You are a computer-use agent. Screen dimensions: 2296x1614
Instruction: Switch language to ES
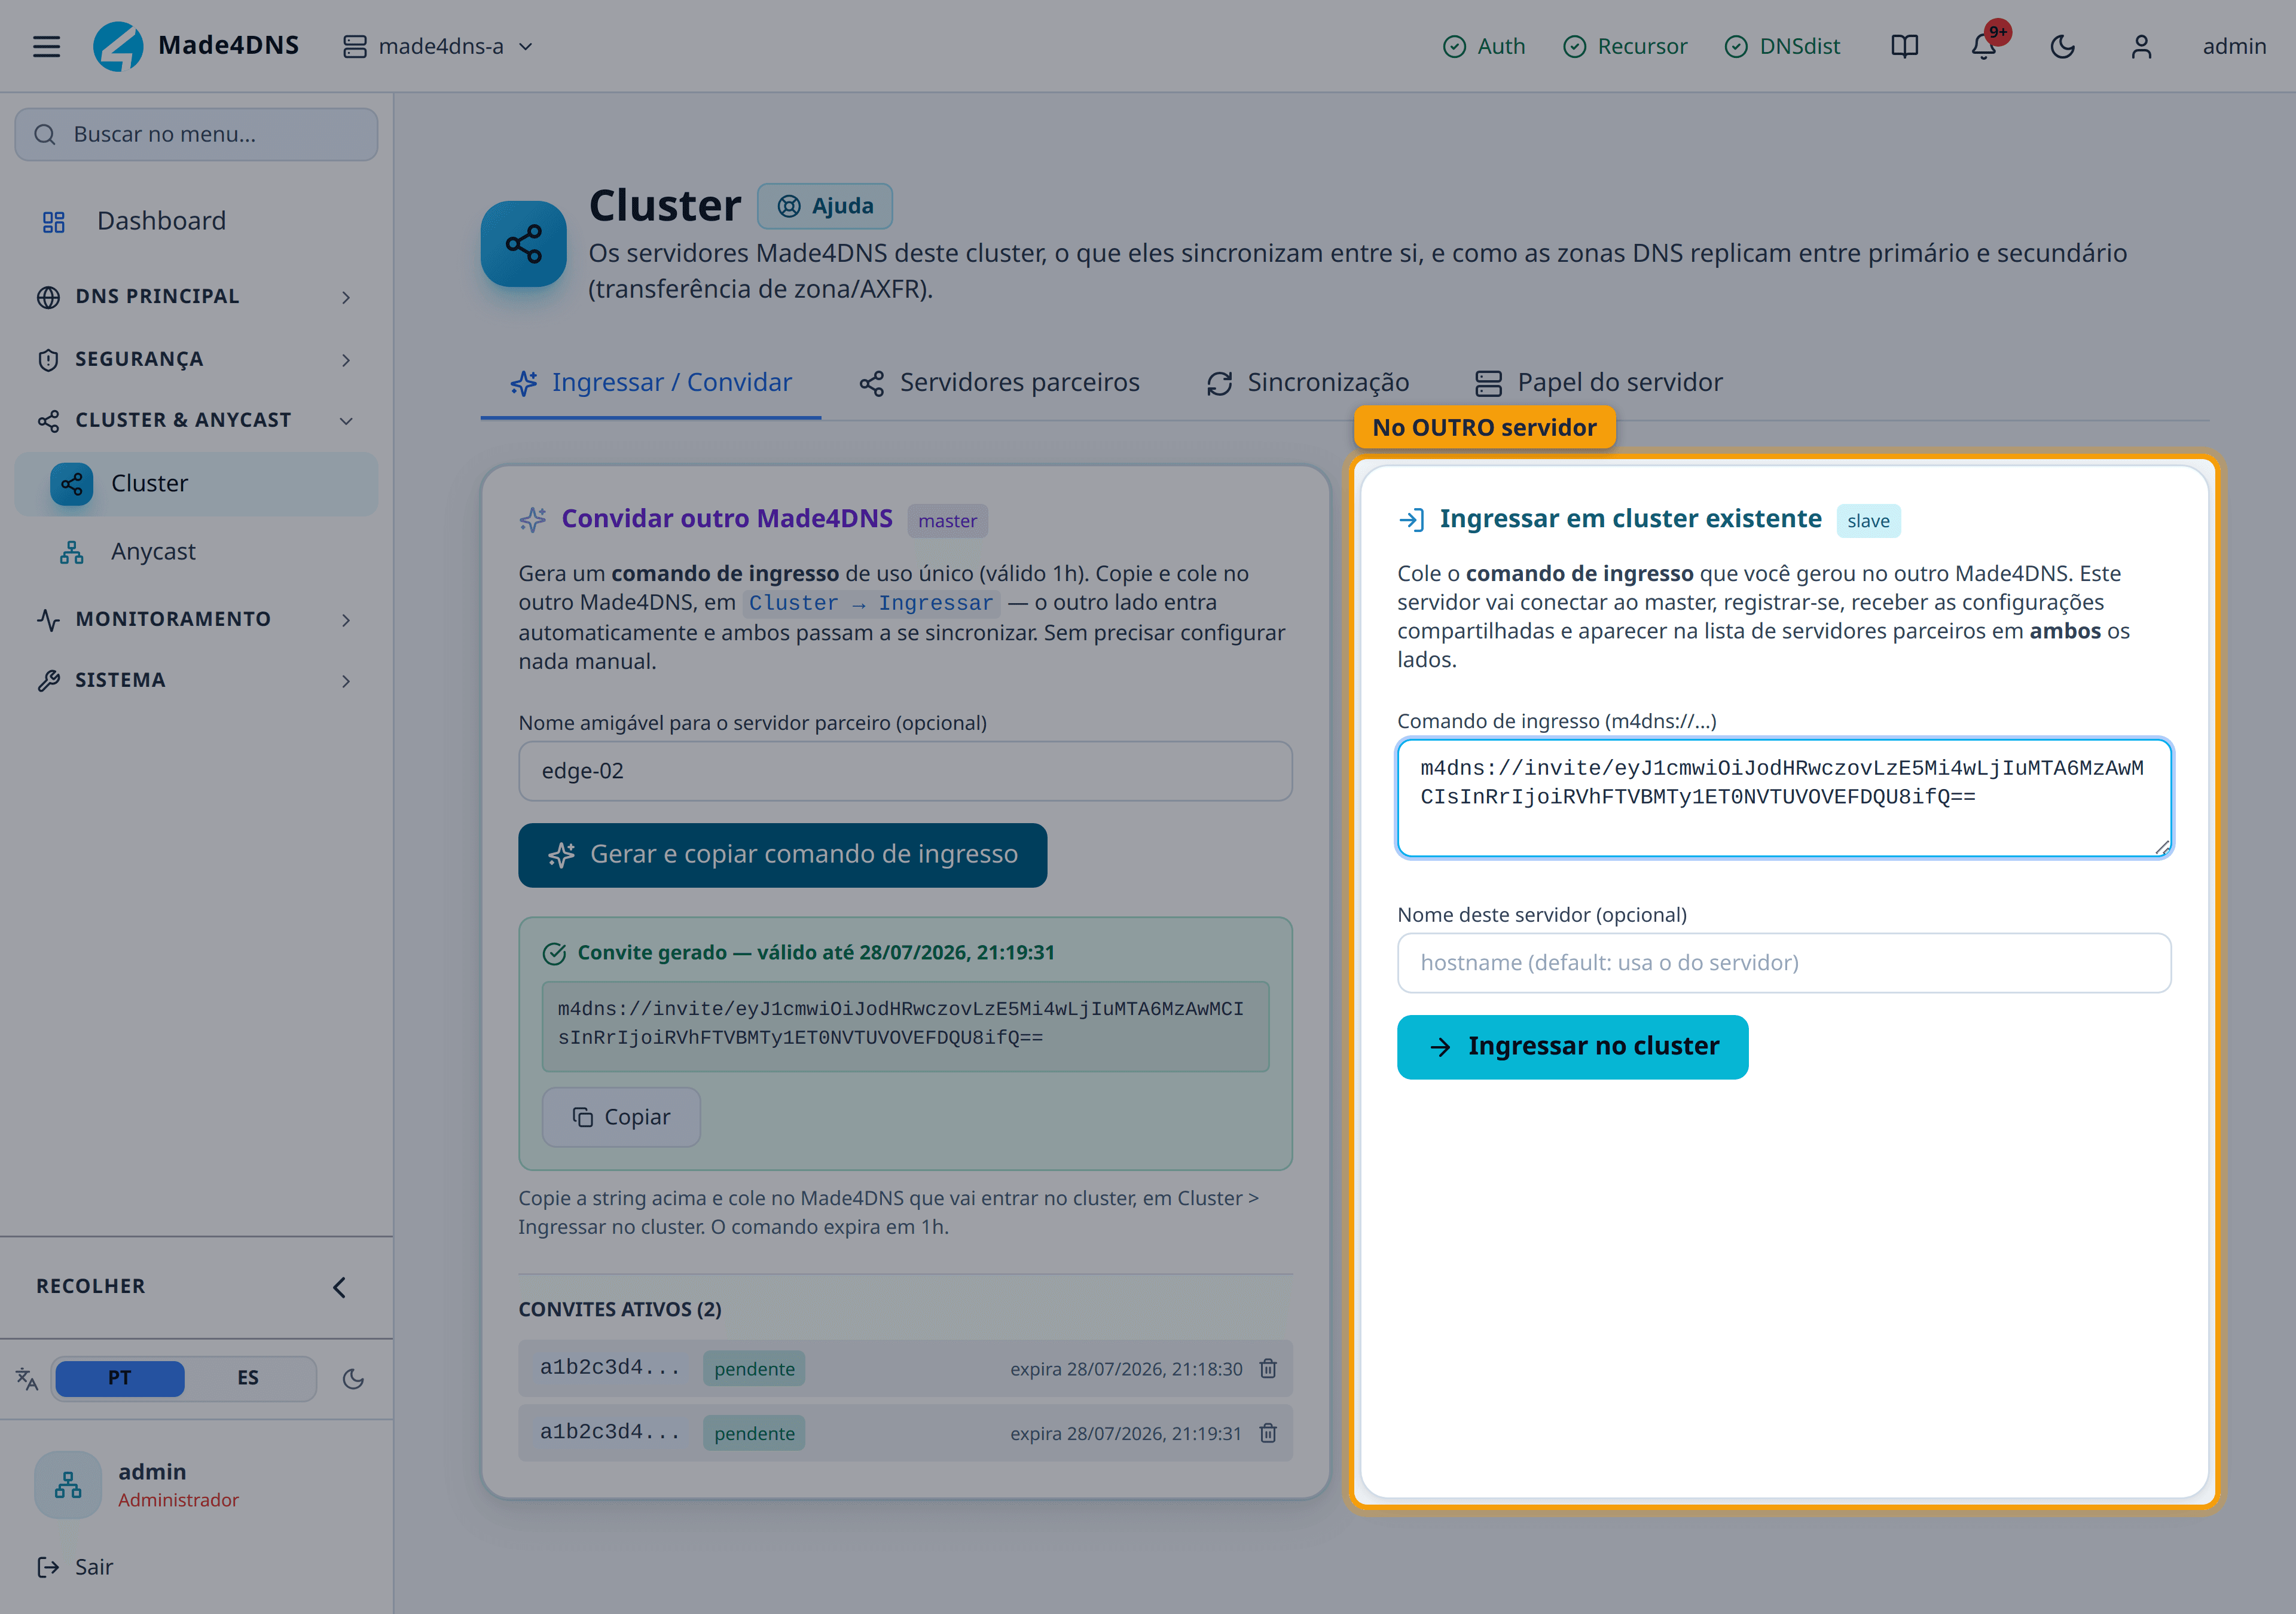coord(248,1378)
